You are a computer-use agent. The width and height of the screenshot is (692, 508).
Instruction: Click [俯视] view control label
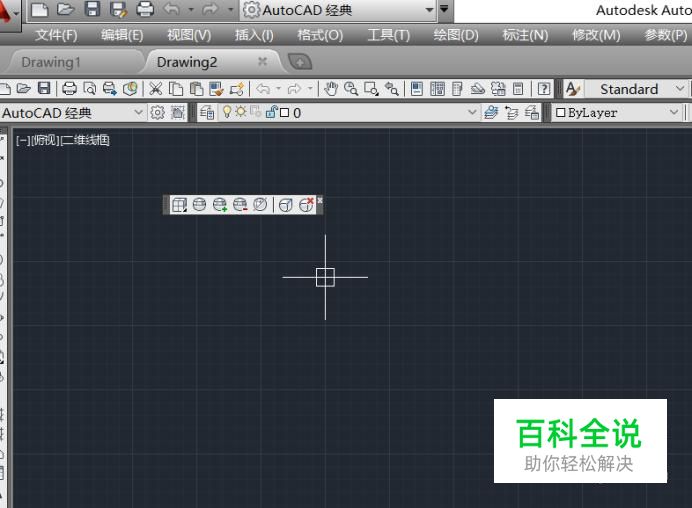45,140
